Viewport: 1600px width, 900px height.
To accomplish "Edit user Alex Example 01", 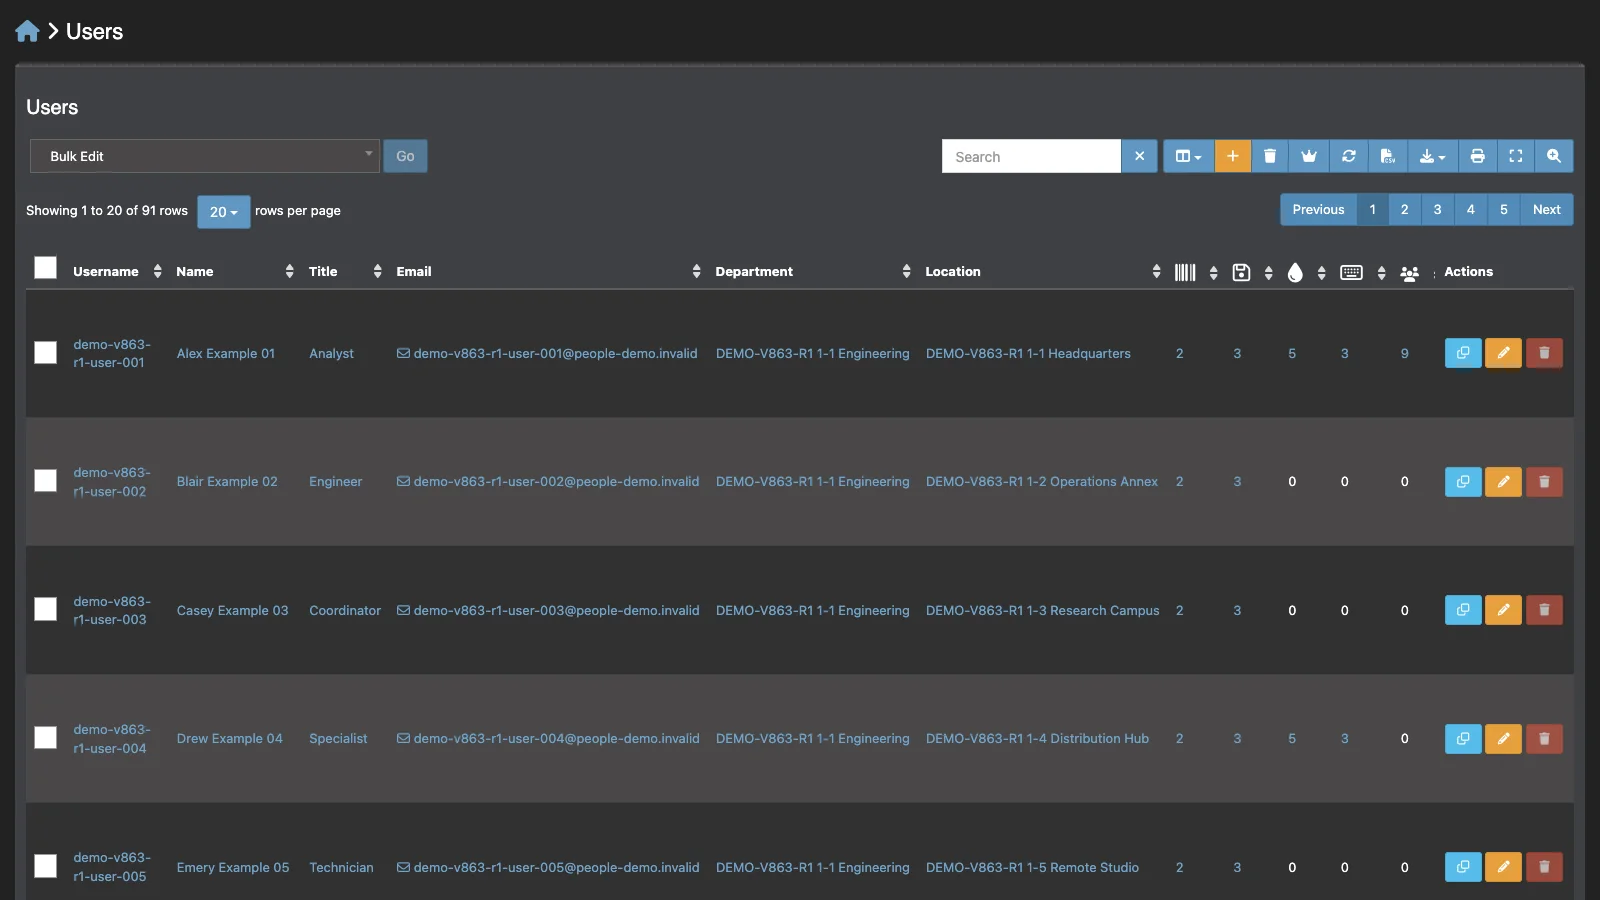I will [x=1503, y=353].
